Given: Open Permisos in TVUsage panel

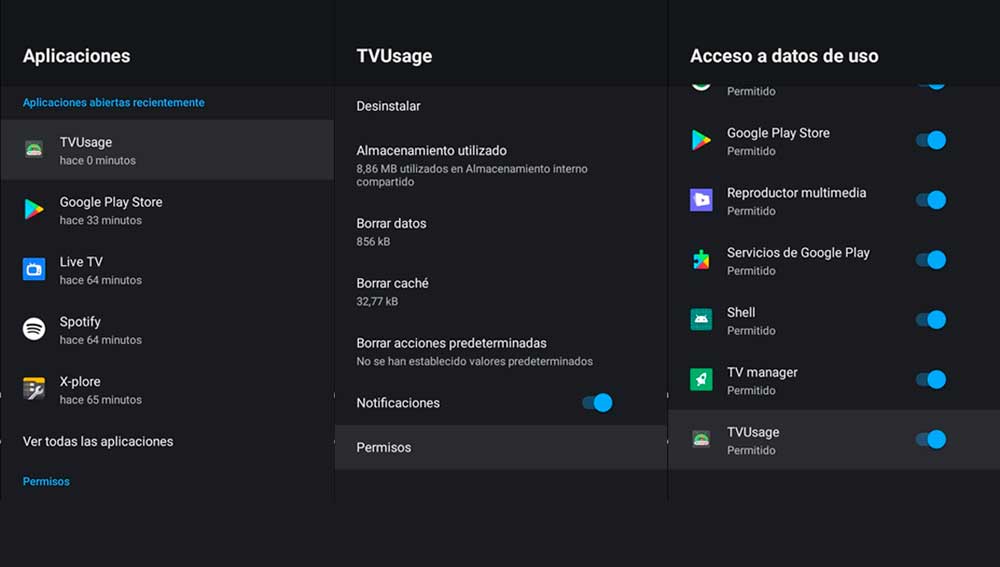Looking at the screenshot, I should 501,447.
